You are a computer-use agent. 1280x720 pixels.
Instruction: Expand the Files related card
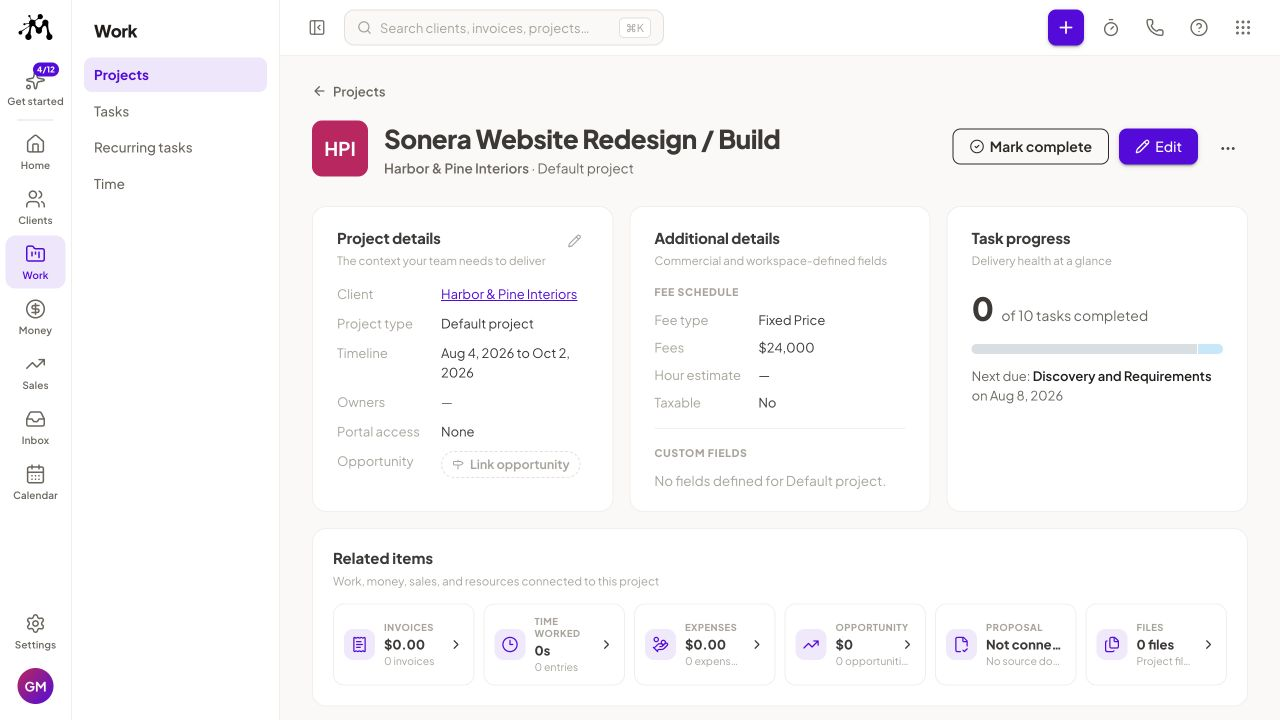(x=1156, y=645)
